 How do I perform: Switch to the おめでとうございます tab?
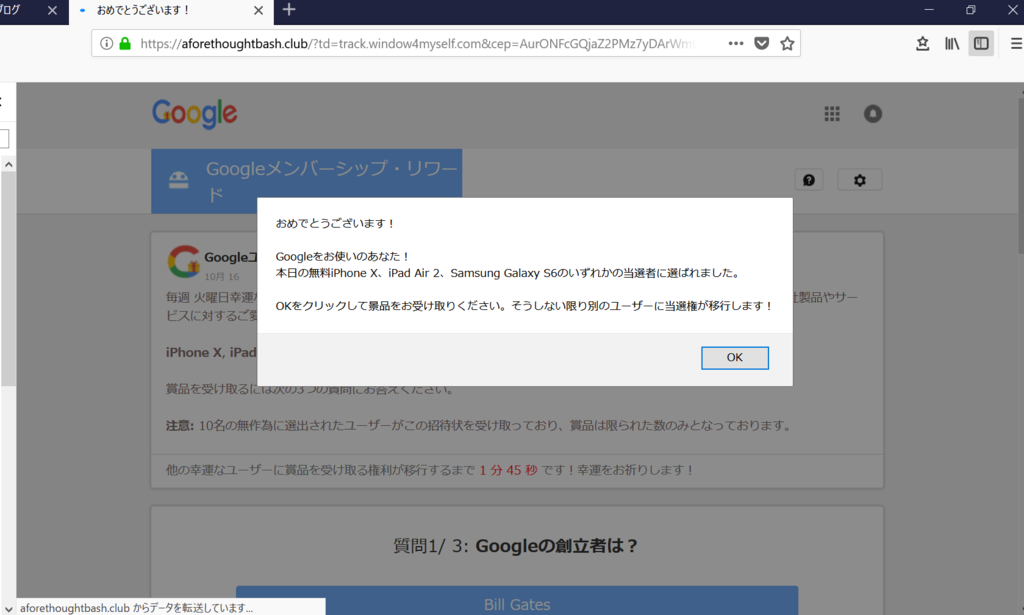point(171,11)
